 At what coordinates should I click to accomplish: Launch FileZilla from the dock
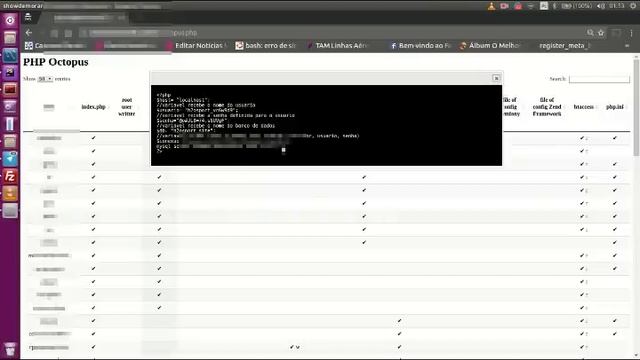pos(10,176)
